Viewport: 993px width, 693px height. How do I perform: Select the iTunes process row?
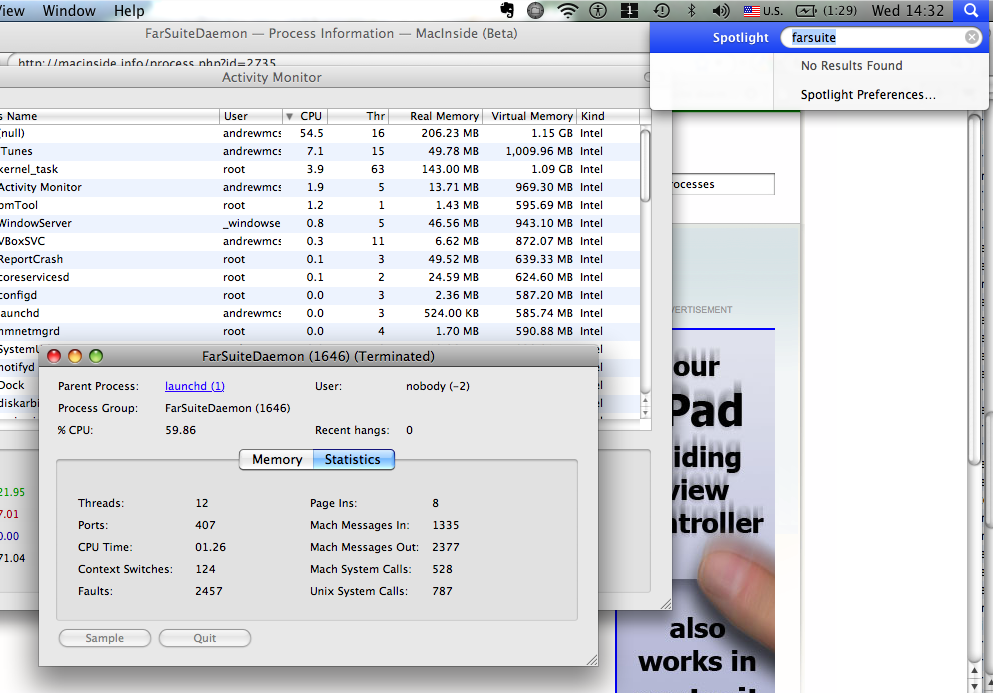[319, 151]
